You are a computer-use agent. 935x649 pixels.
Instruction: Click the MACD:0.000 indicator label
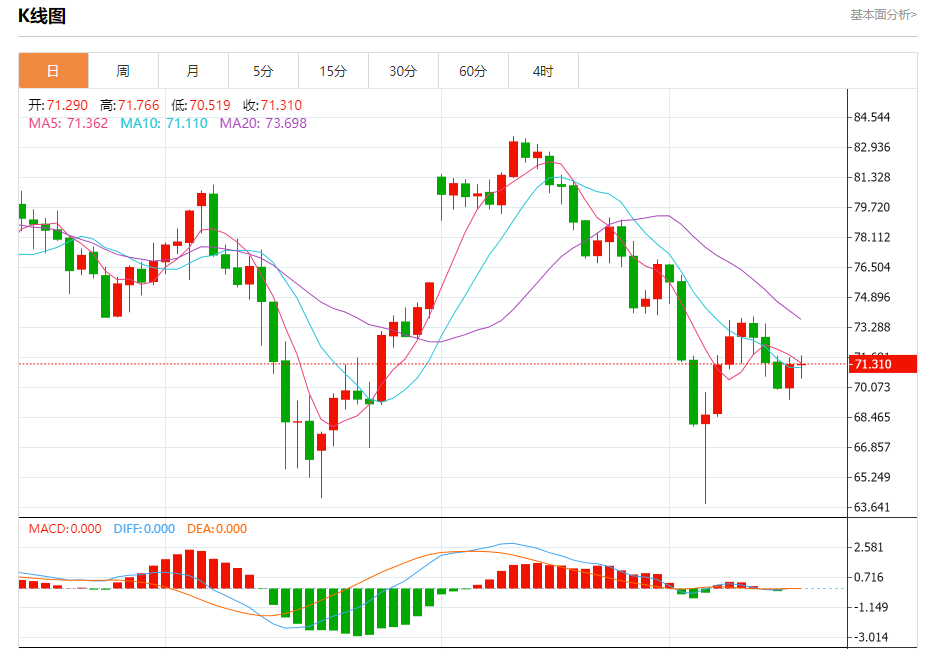(x=65, y=529)
